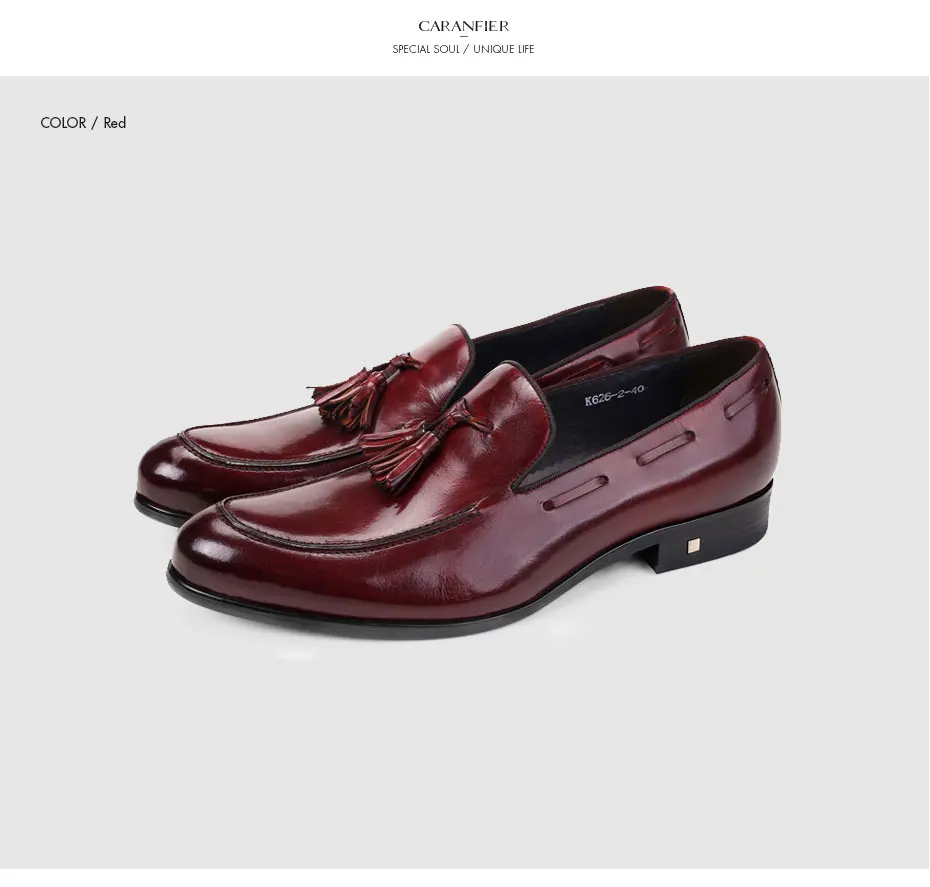Click the word UNIQUE LIFE in the tagline

coord(504,49)
